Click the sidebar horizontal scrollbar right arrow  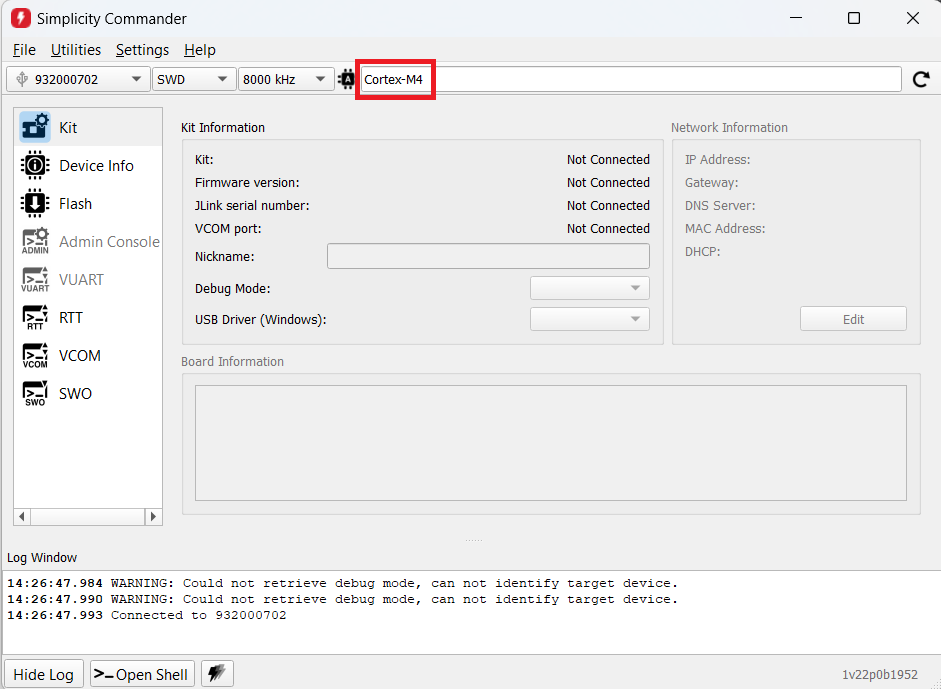(x=153, y=517)
